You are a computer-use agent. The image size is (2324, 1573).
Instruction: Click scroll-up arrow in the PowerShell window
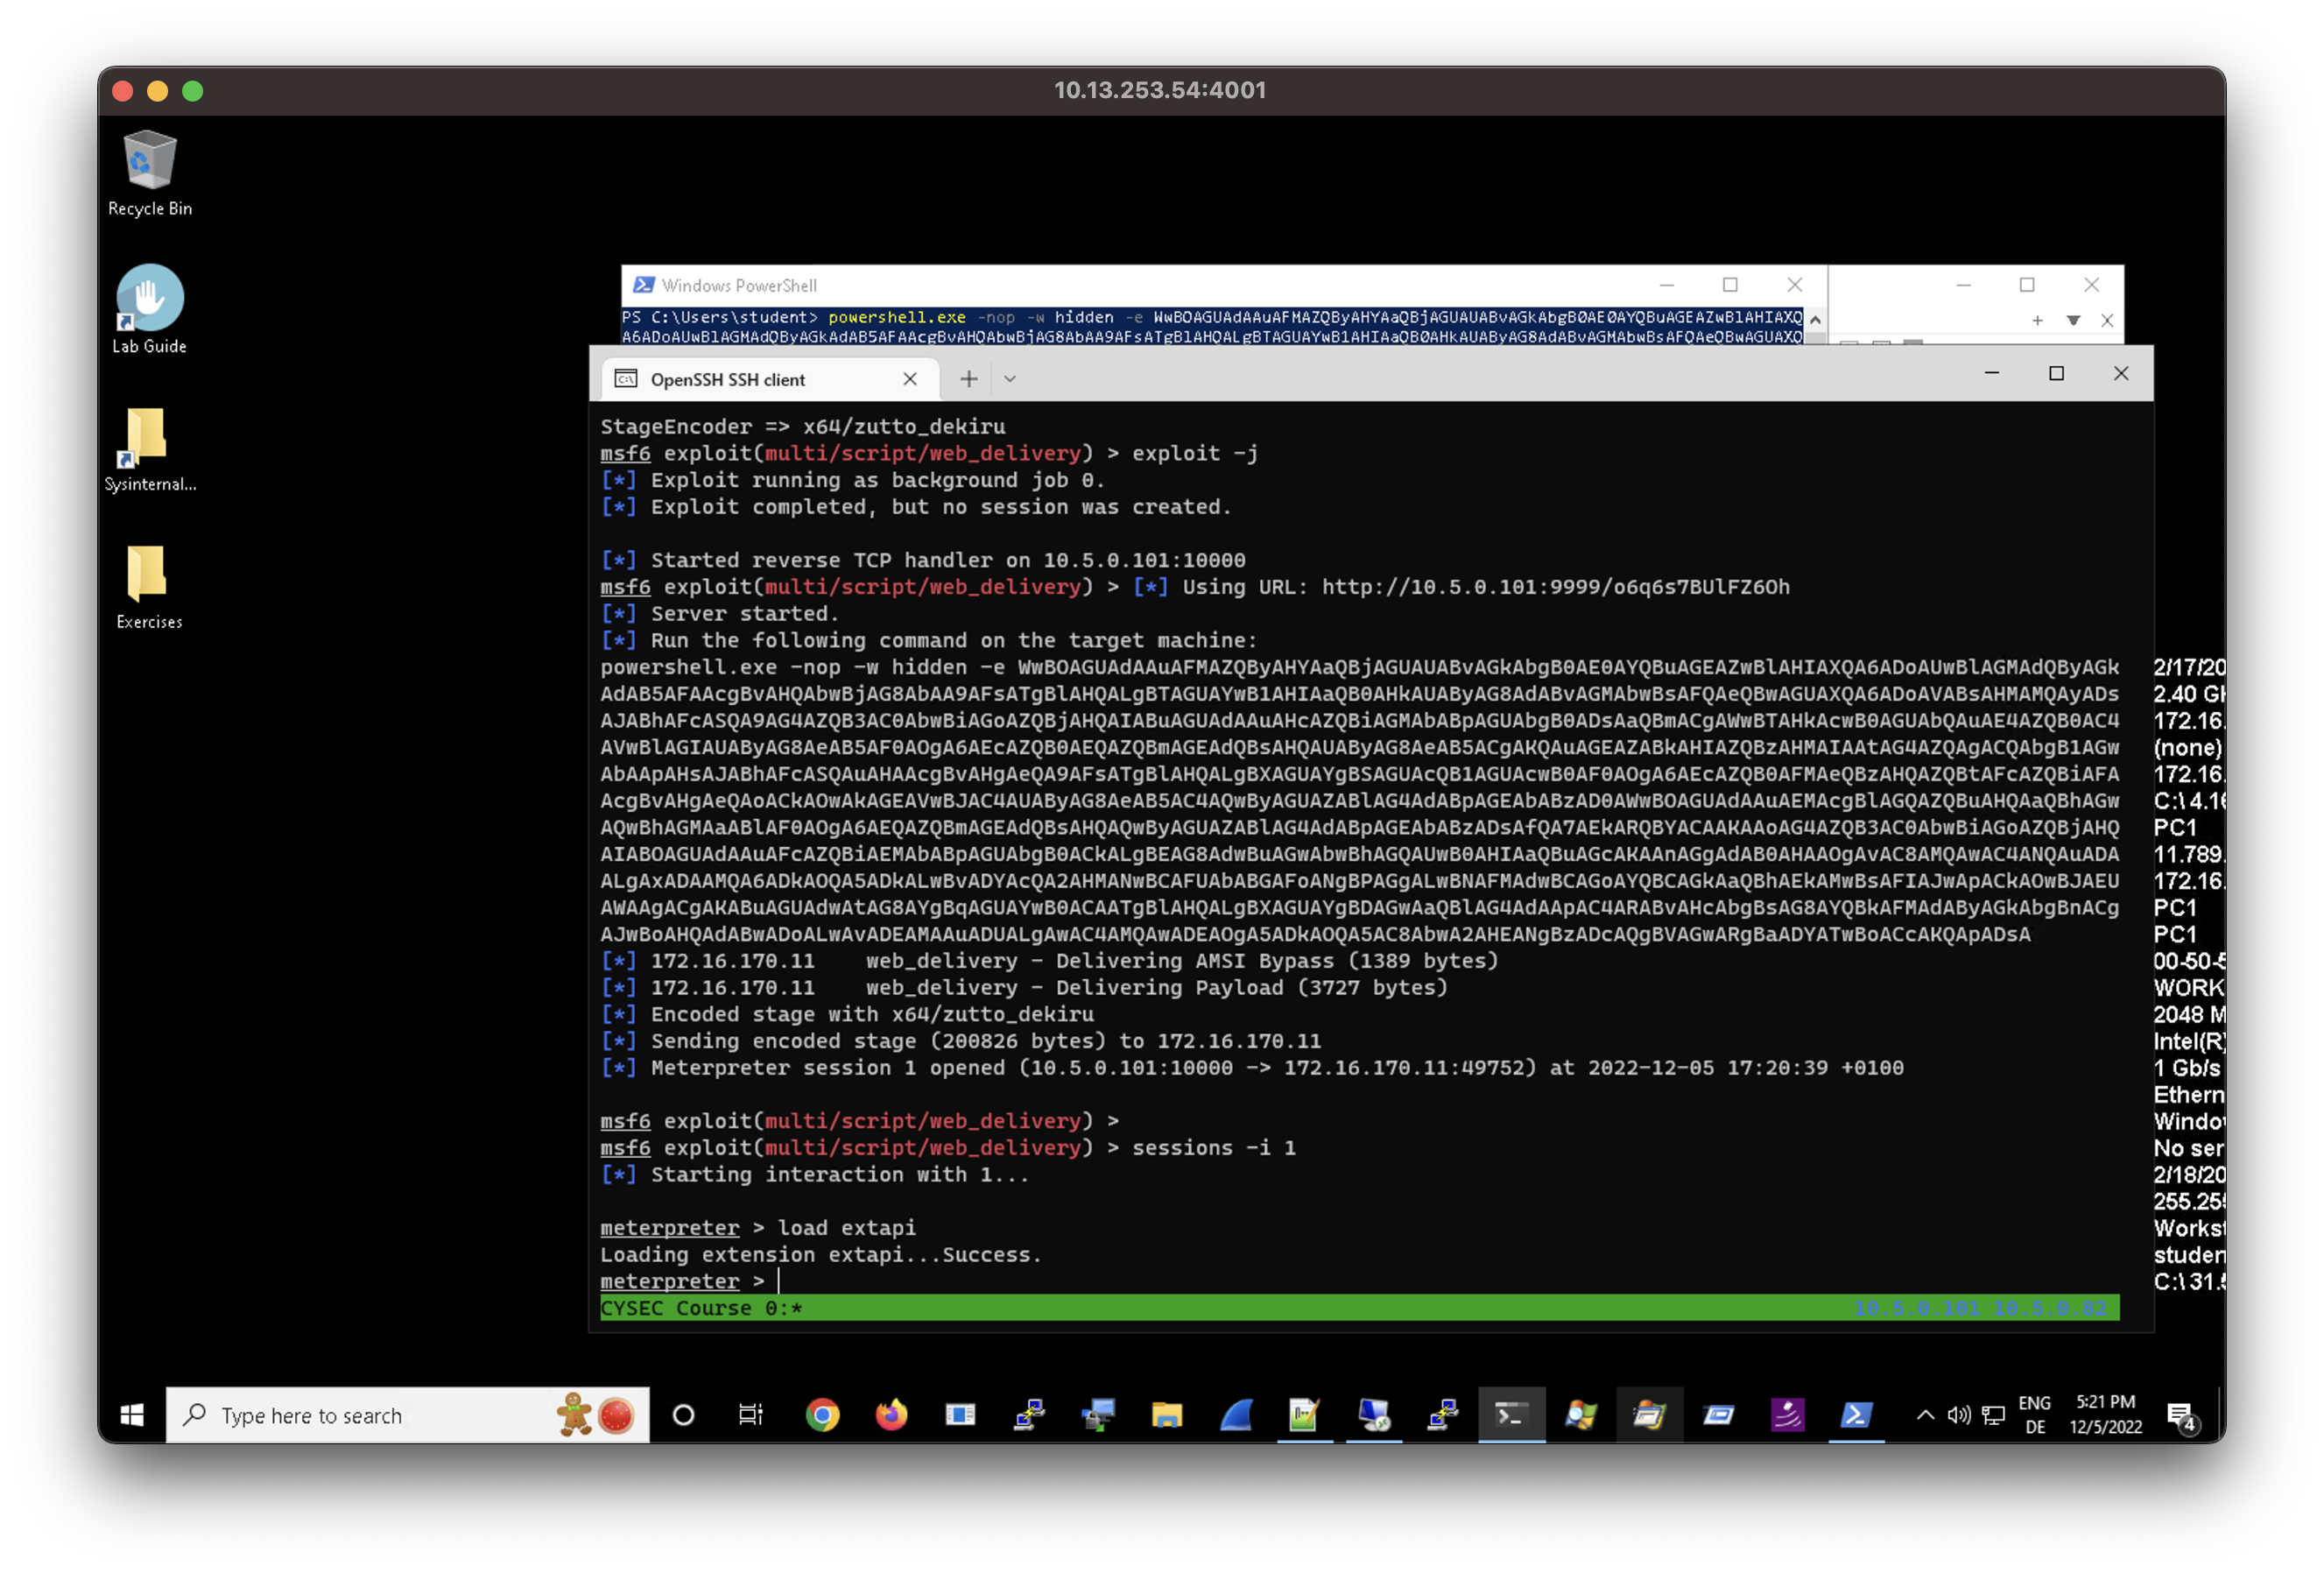click(1815, 320)
